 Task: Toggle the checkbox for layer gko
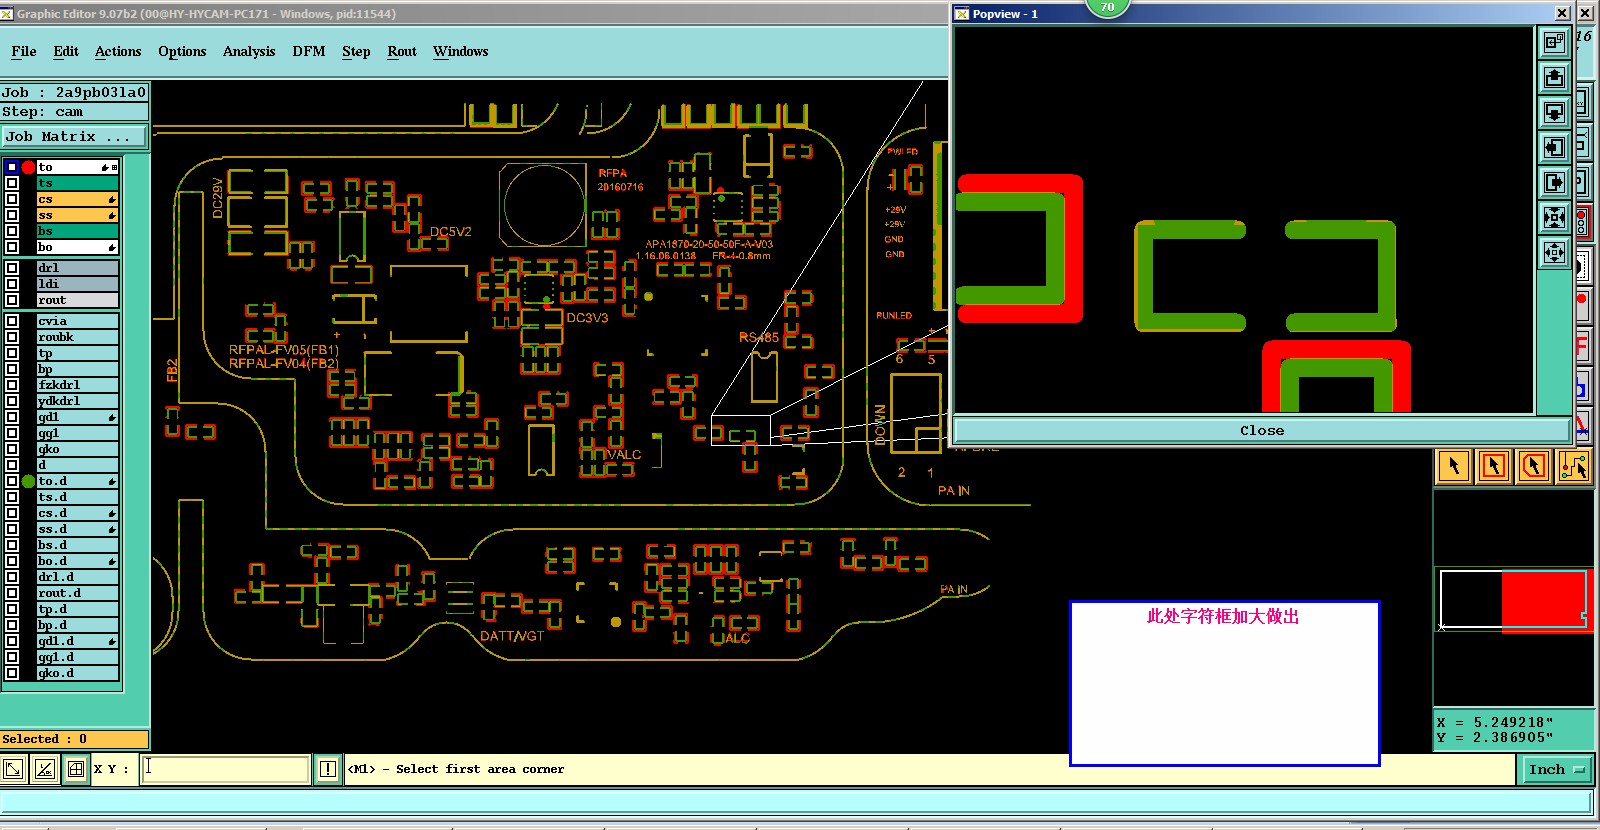(12, 449)
